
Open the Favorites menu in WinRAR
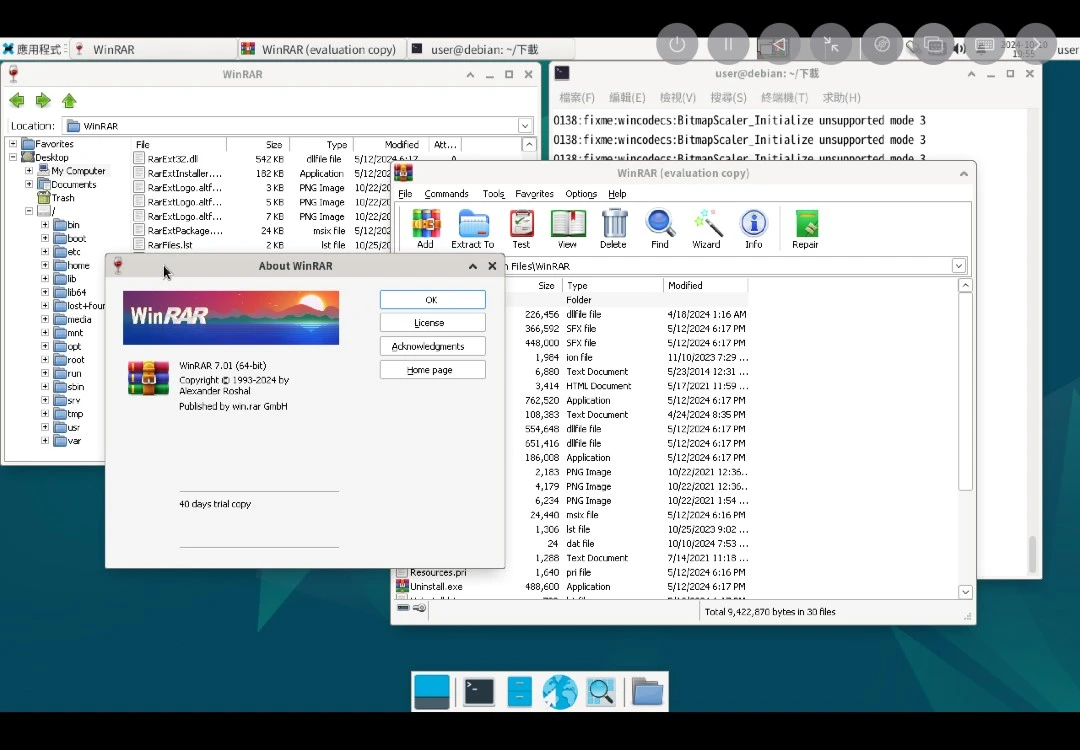click(x=534, y=194)
